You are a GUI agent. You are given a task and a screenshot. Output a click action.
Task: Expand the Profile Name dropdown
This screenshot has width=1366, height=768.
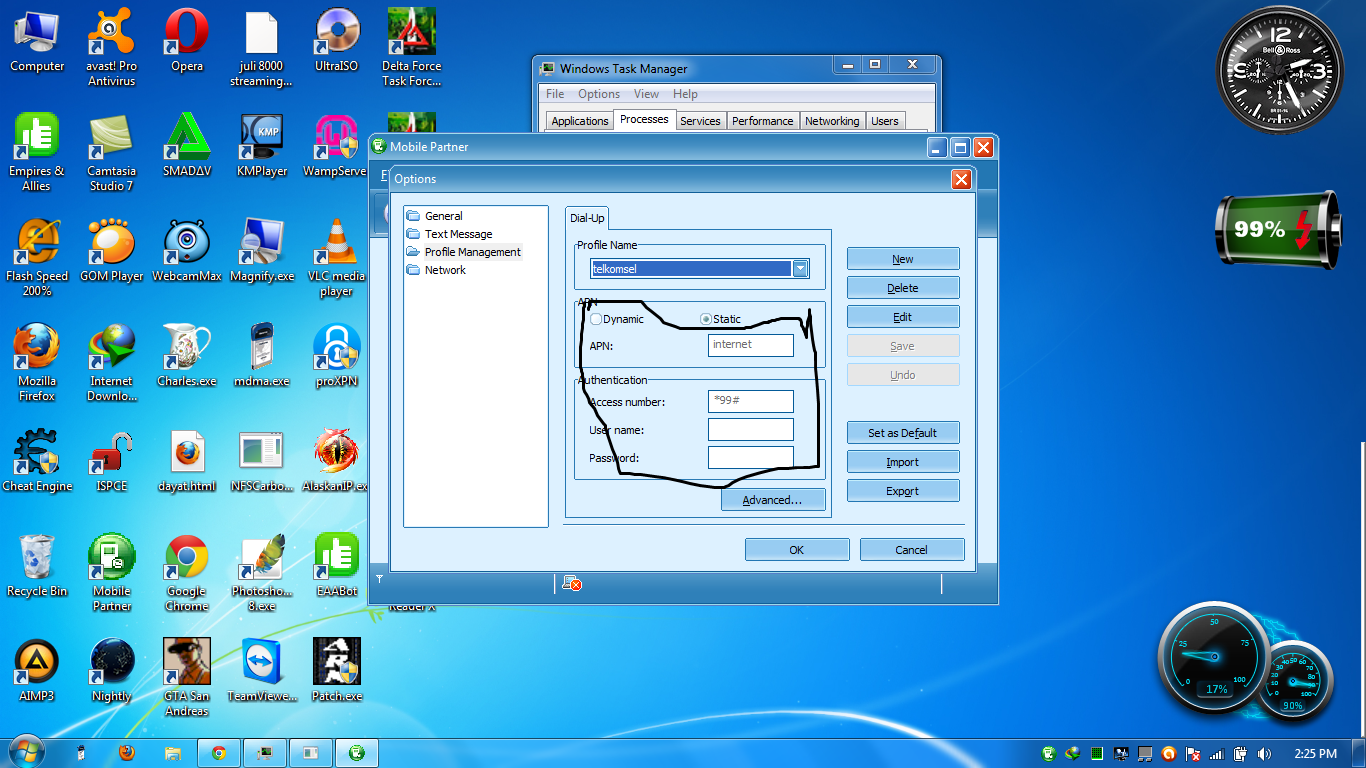point(800,268)
